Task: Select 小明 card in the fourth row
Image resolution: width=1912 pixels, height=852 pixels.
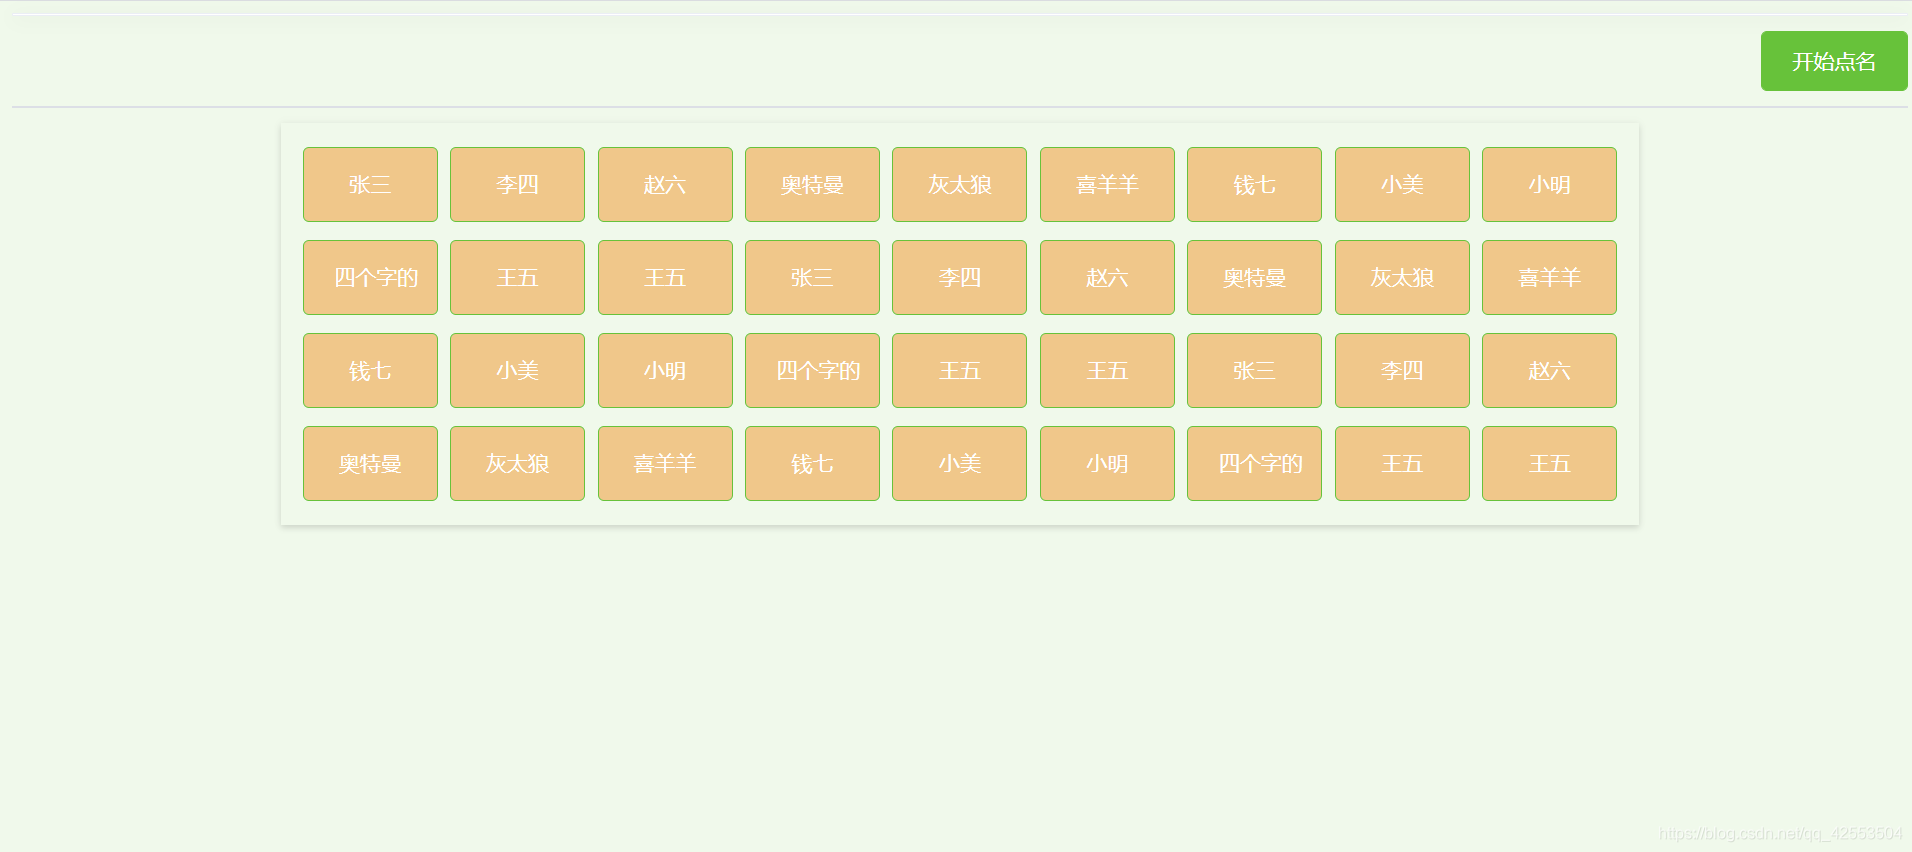Action: point(1107,463)
